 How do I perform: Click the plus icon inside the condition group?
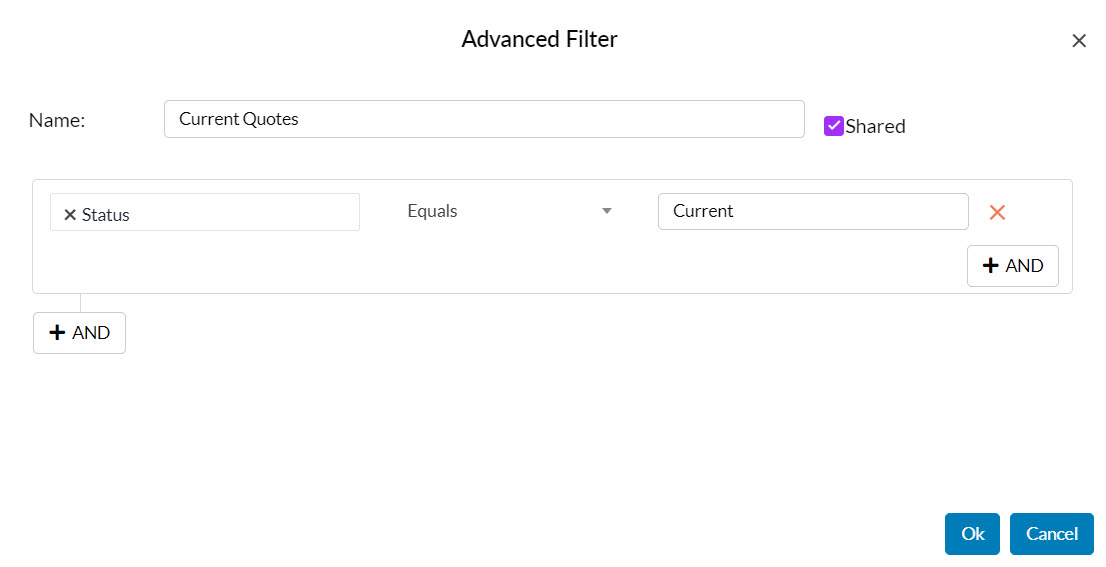991,266
